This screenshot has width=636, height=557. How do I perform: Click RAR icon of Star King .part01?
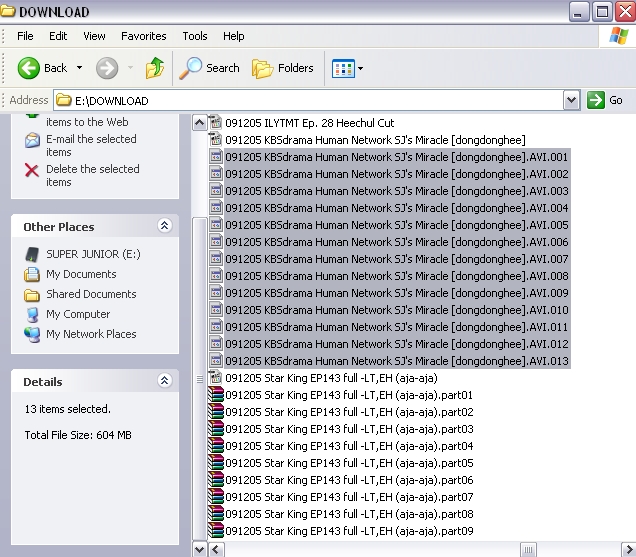coord(216,395)
